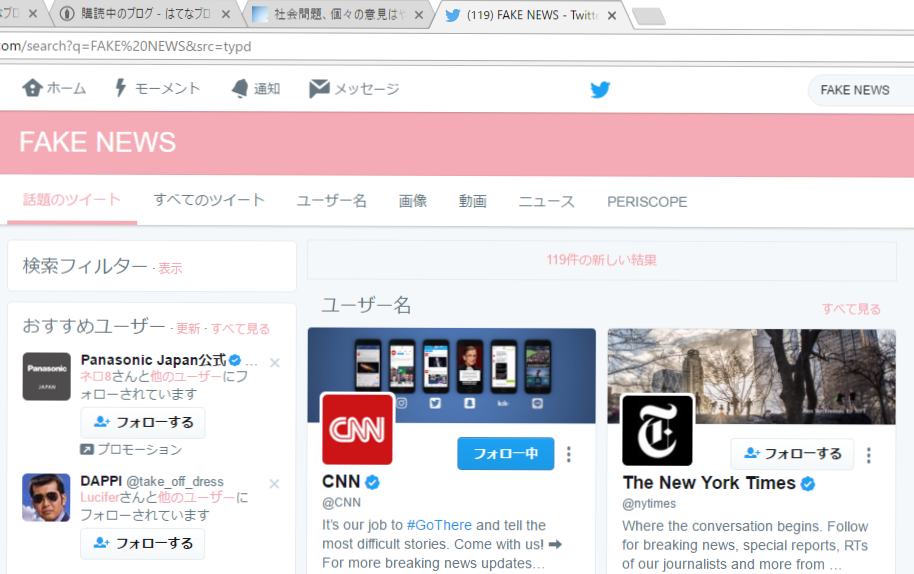914x574 pixels.
Task: Load 119件の新しい結果 new results bar
Action: 602,260
